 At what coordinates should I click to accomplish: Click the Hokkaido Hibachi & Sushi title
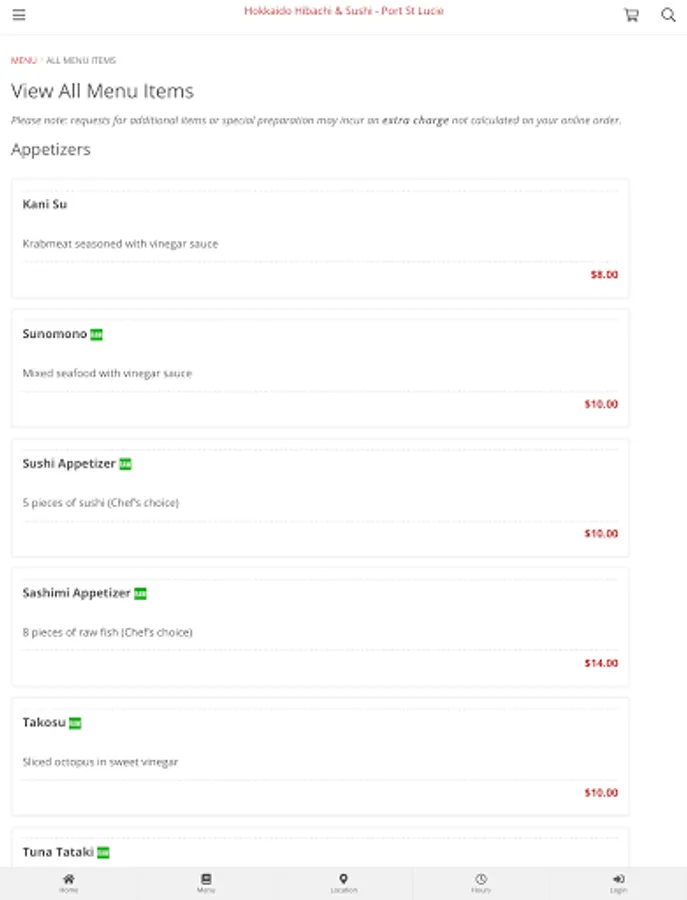tap(343, 11)
